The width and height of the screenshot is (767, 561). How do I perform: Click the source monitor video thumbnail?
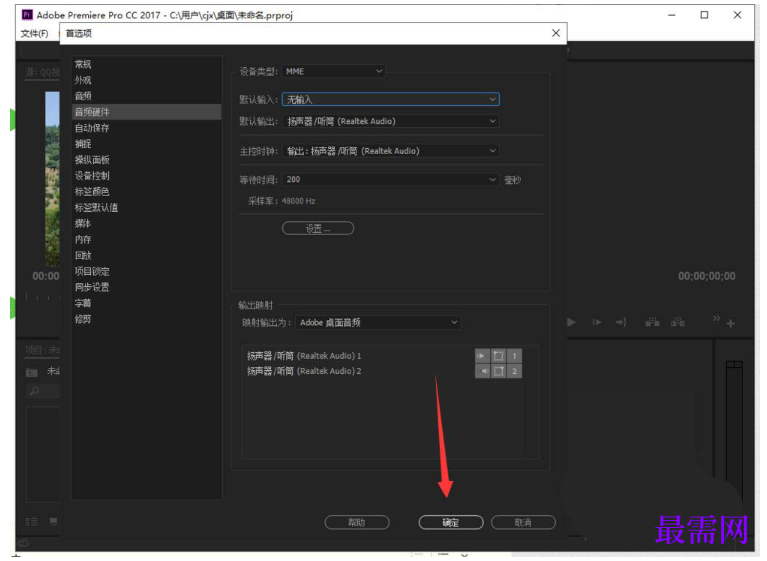52,179
